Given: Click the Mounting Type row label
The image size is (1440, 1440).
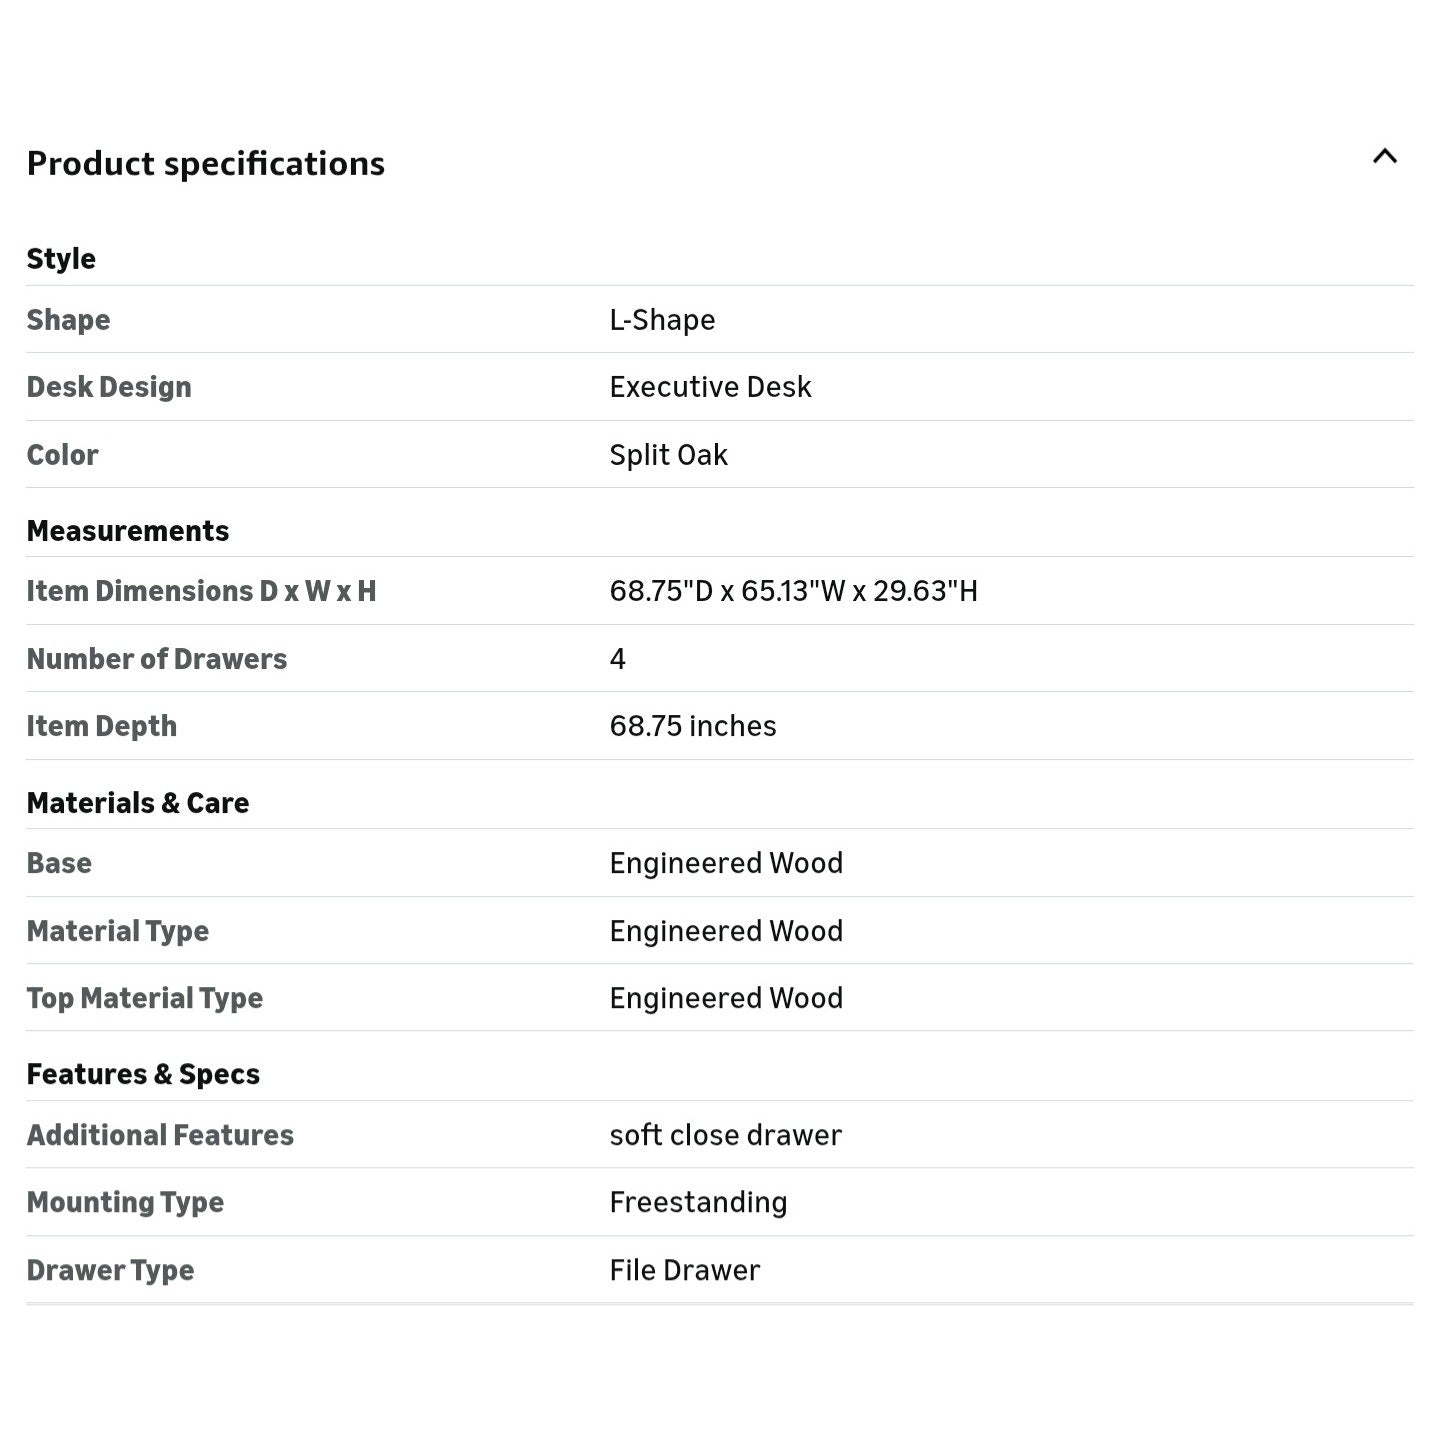Looking at the screenshot, I should (x=125, y=1202).
